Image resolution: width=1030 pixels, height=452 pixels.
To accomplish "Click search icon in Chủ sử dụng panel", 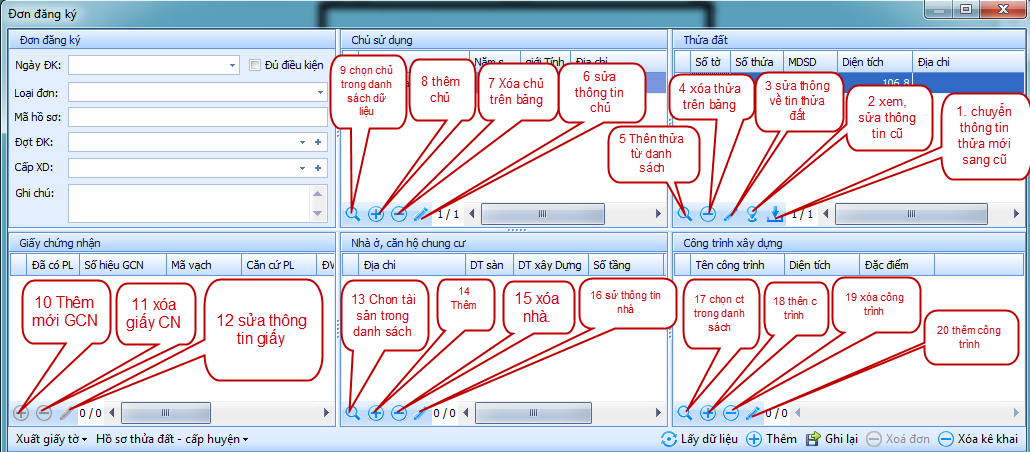I will [352, 213].
